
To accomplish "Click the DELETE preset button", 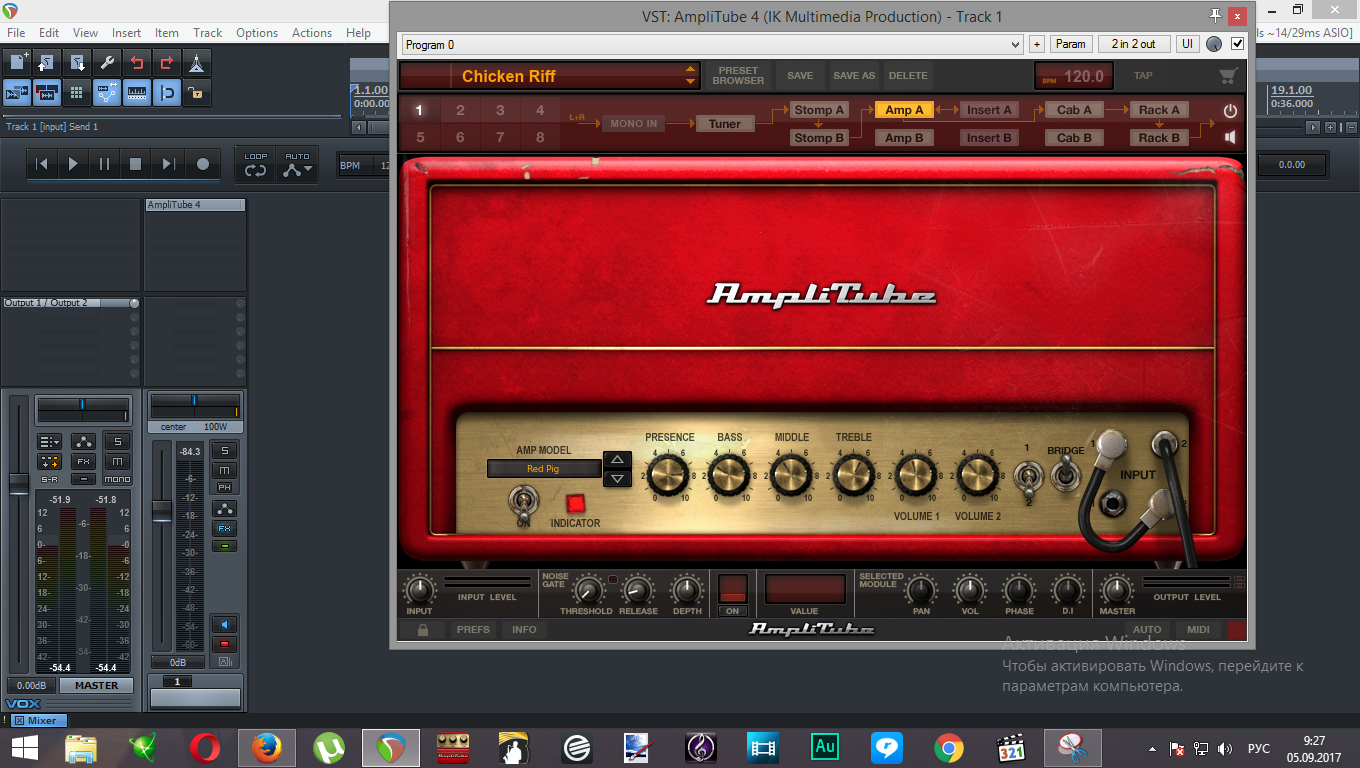I will 908,76.
